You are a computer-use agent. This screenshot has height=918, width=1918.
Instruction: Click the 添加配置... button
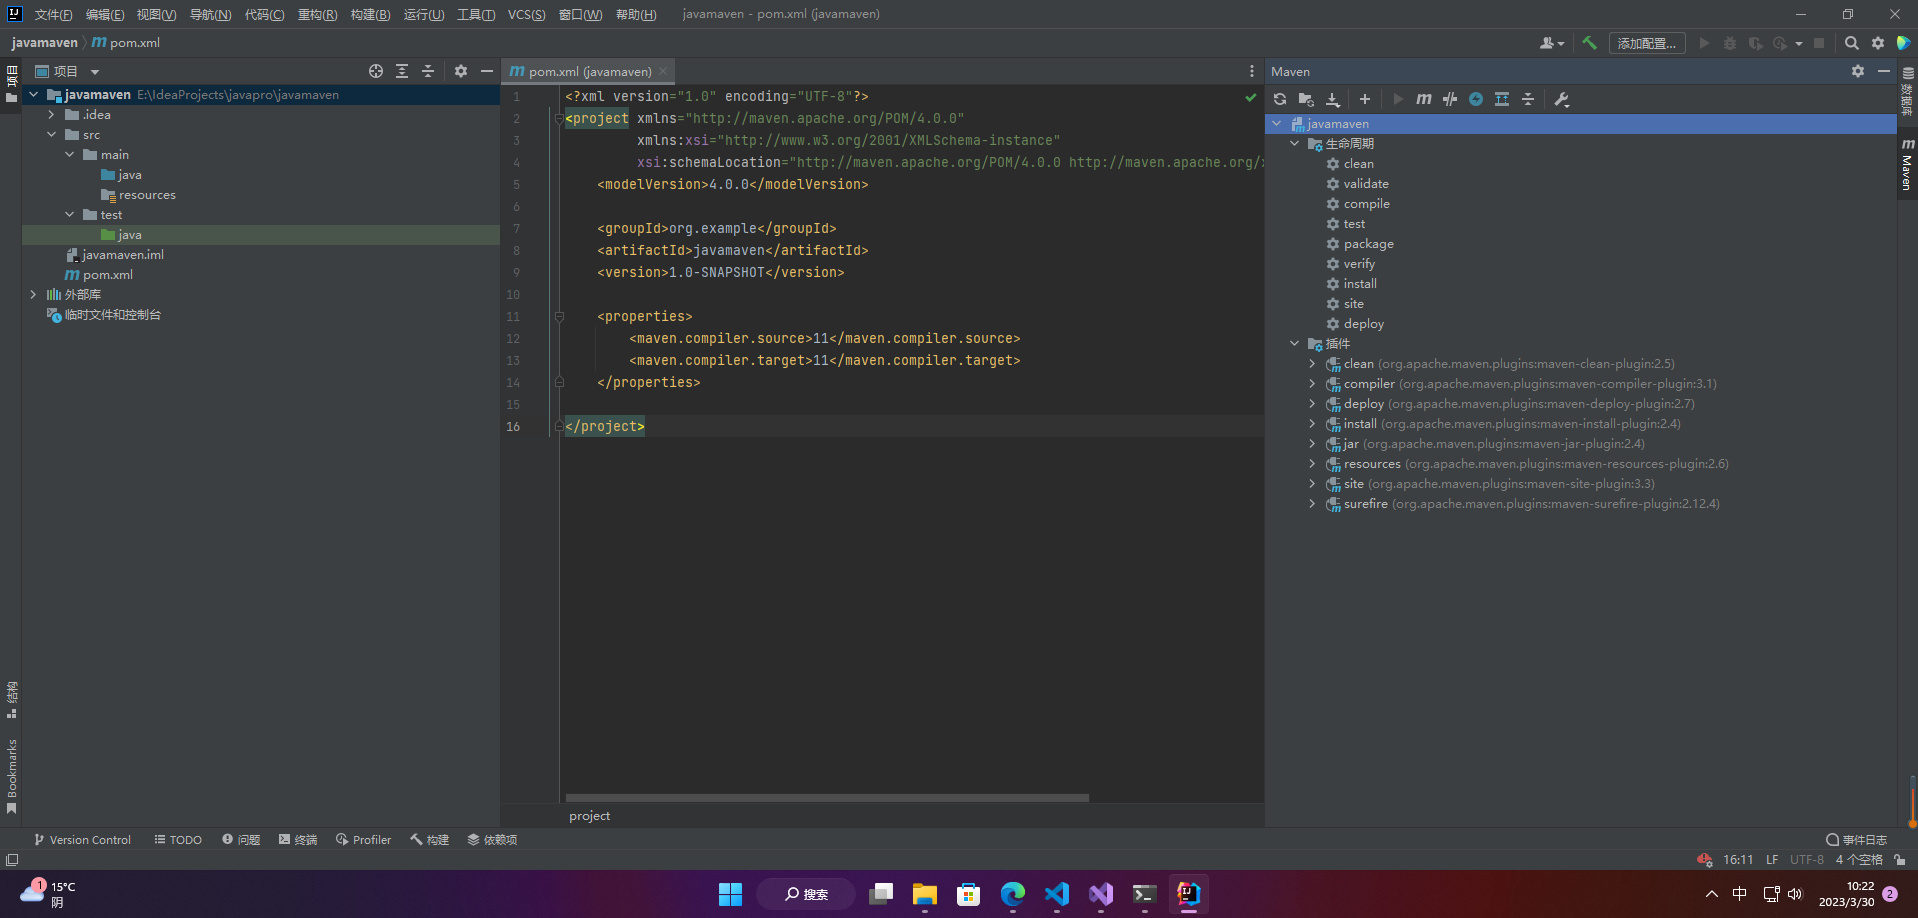[x=1646, y=43]
